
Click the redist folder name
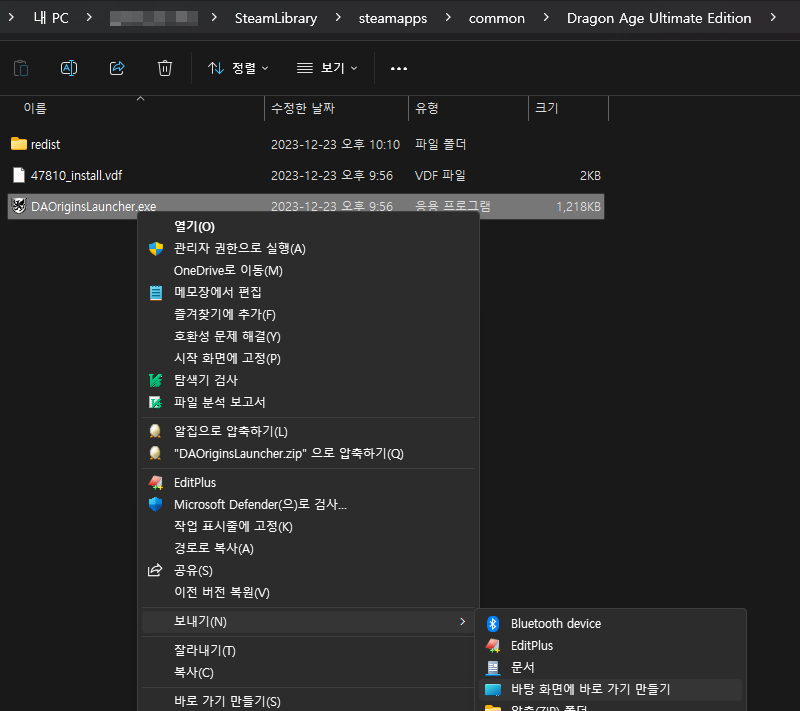(x=45, y=145)
